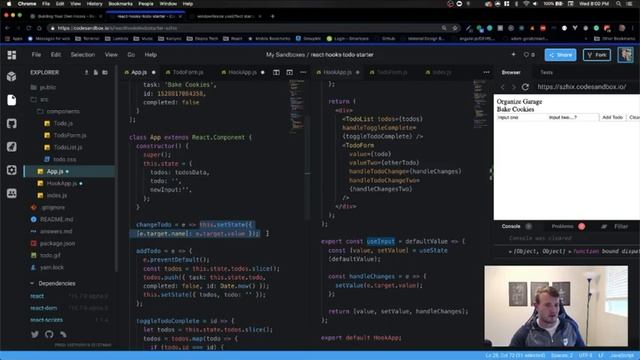The width and height of the screenshot is (640, 360).
Task: Open the Go menu
Action: [131, 55]
